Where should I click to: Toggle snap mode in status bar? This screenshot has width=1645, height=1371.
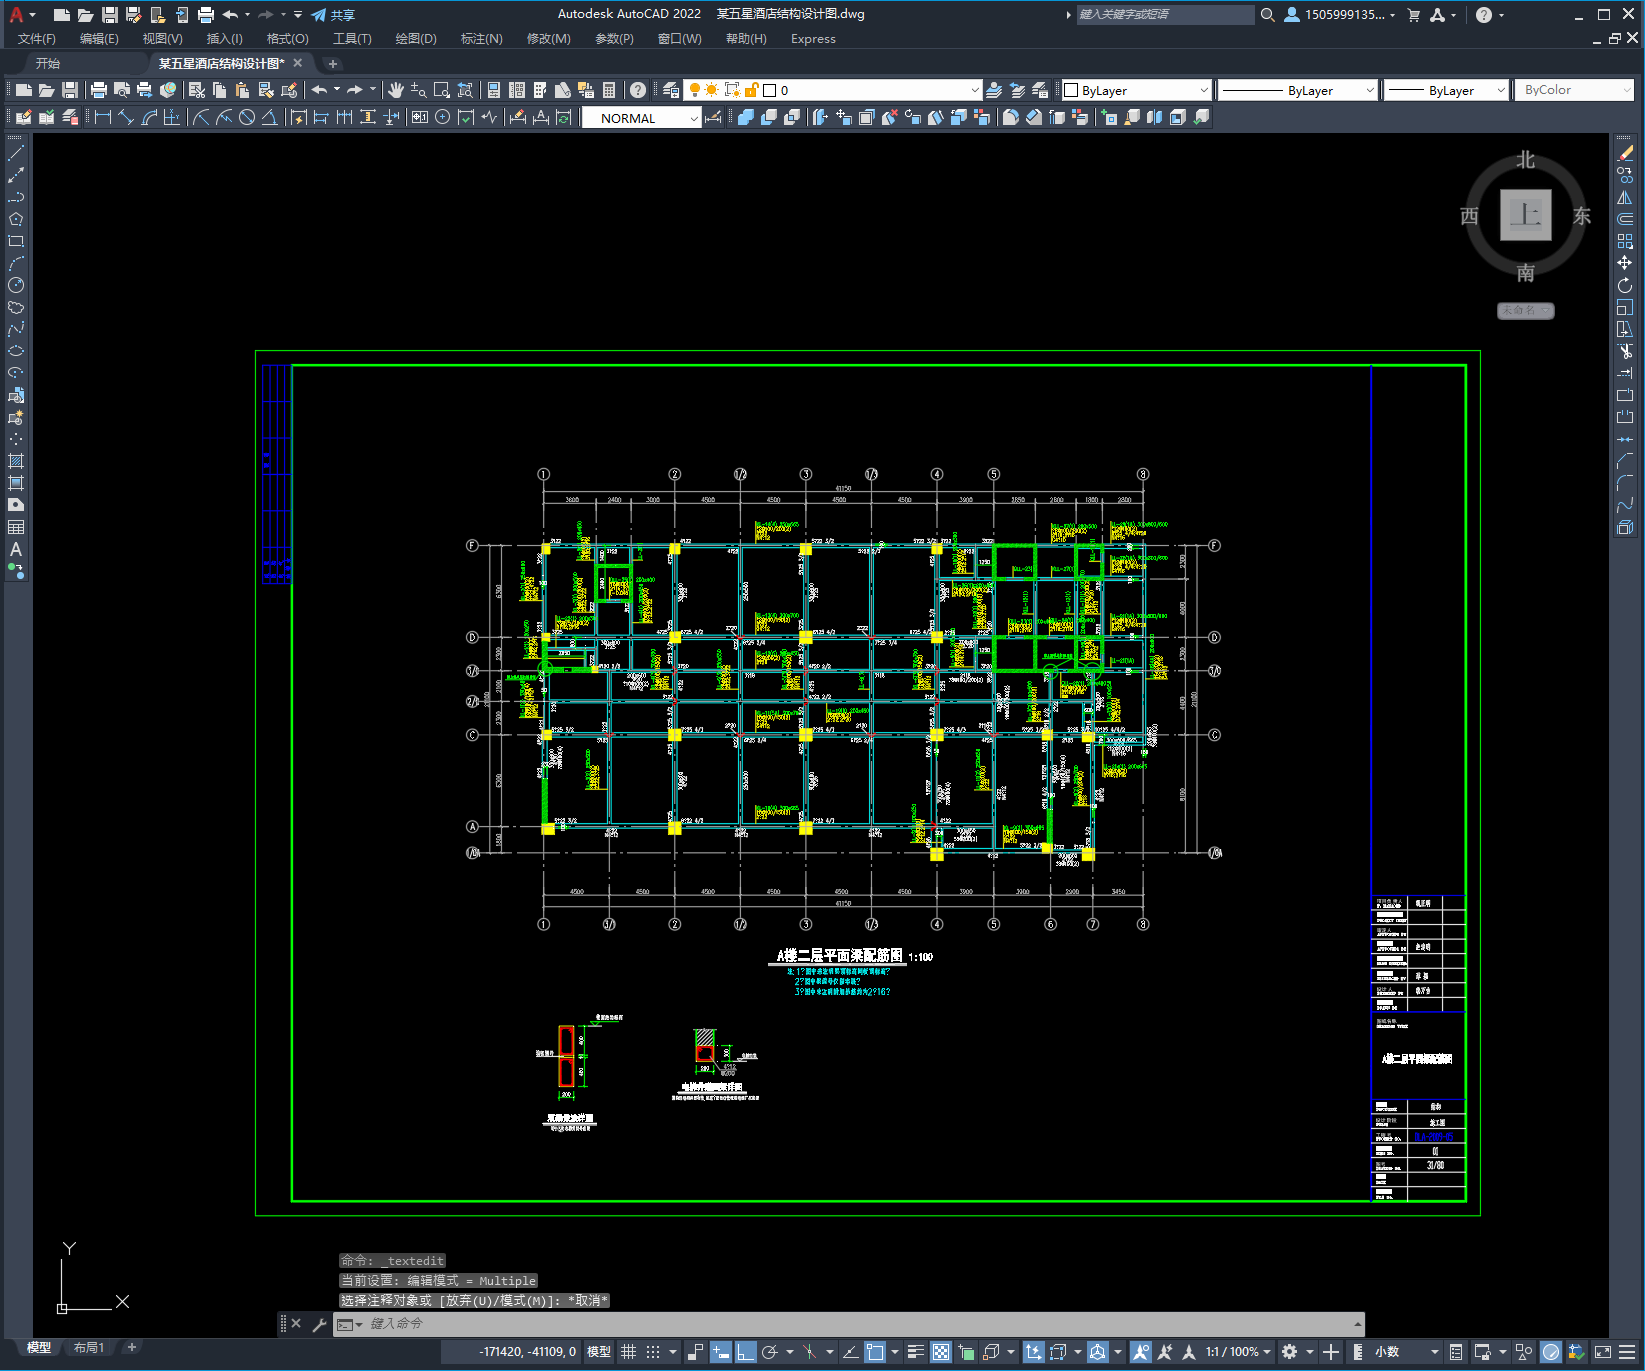pos(653,1352)
